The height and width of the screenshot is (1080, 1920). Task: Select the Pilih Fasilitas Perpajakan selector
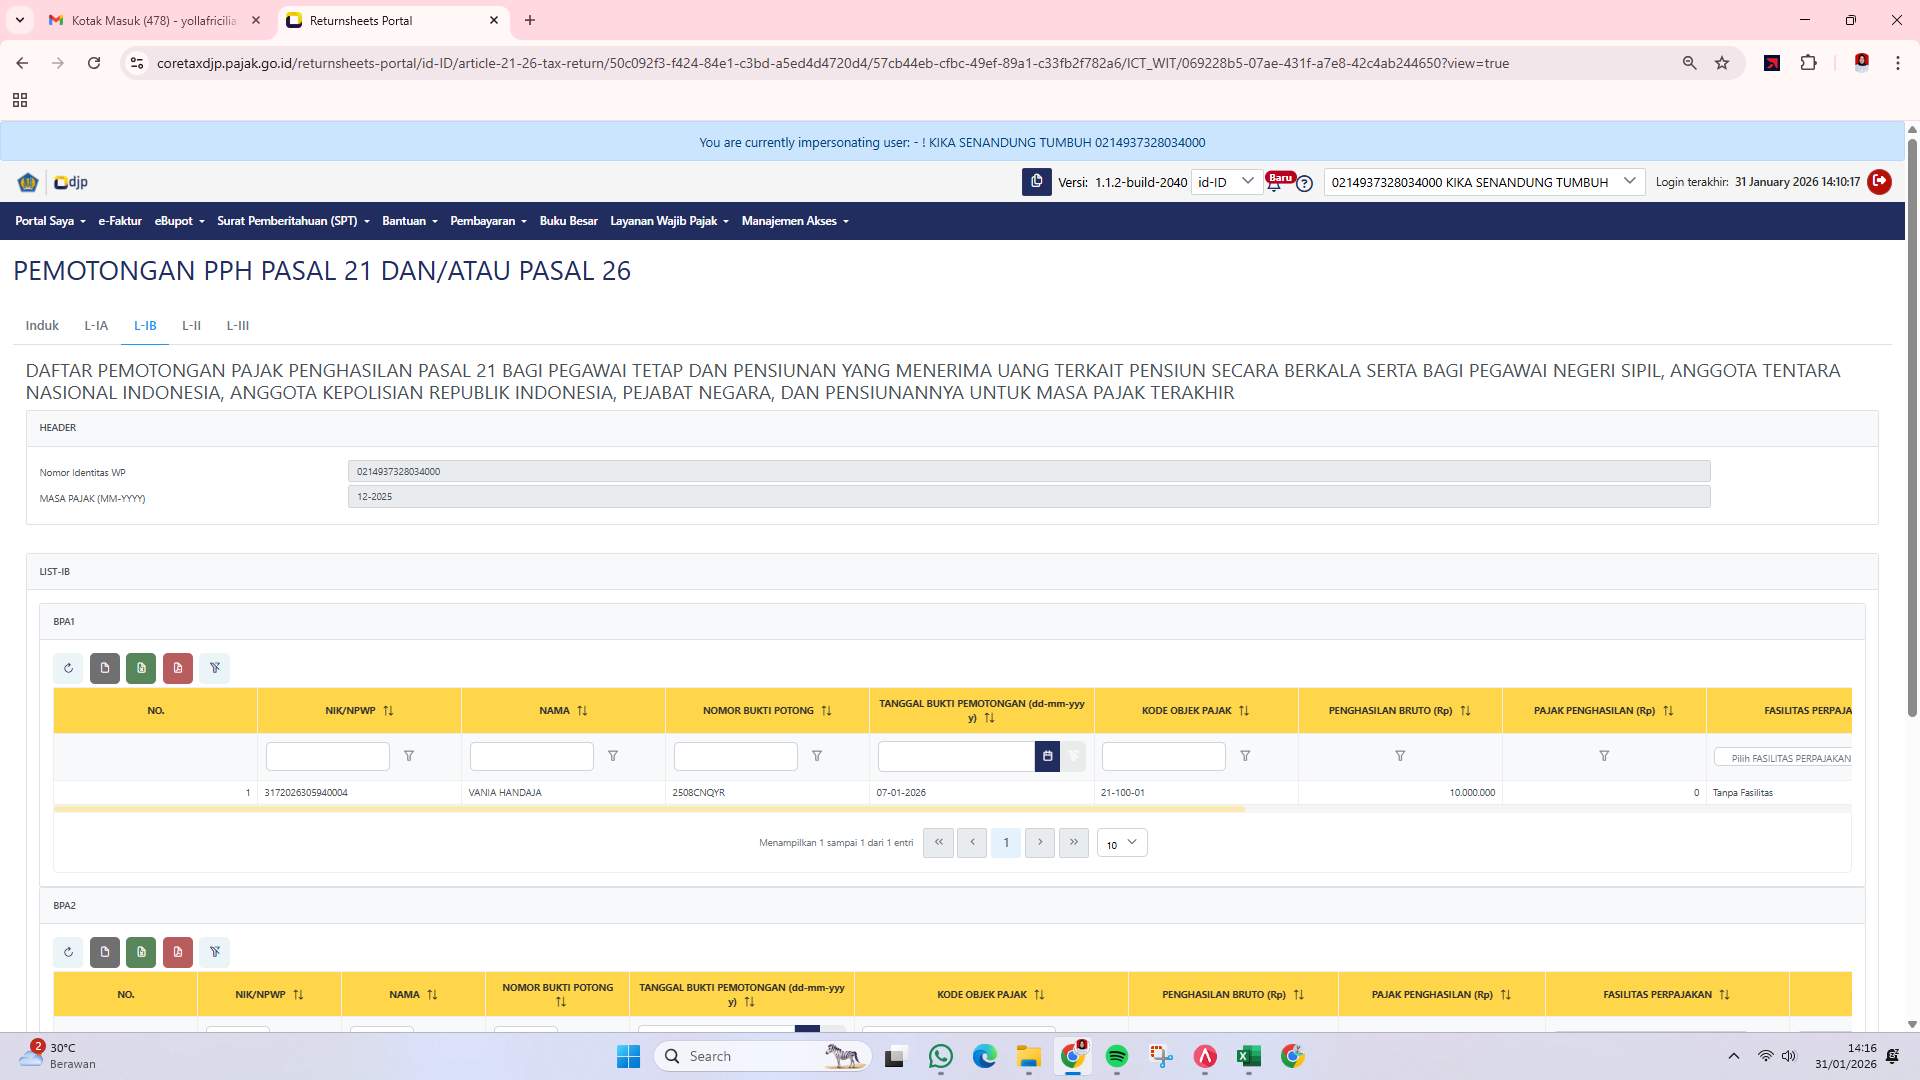pyautogui.click(x=1790, y=758)
